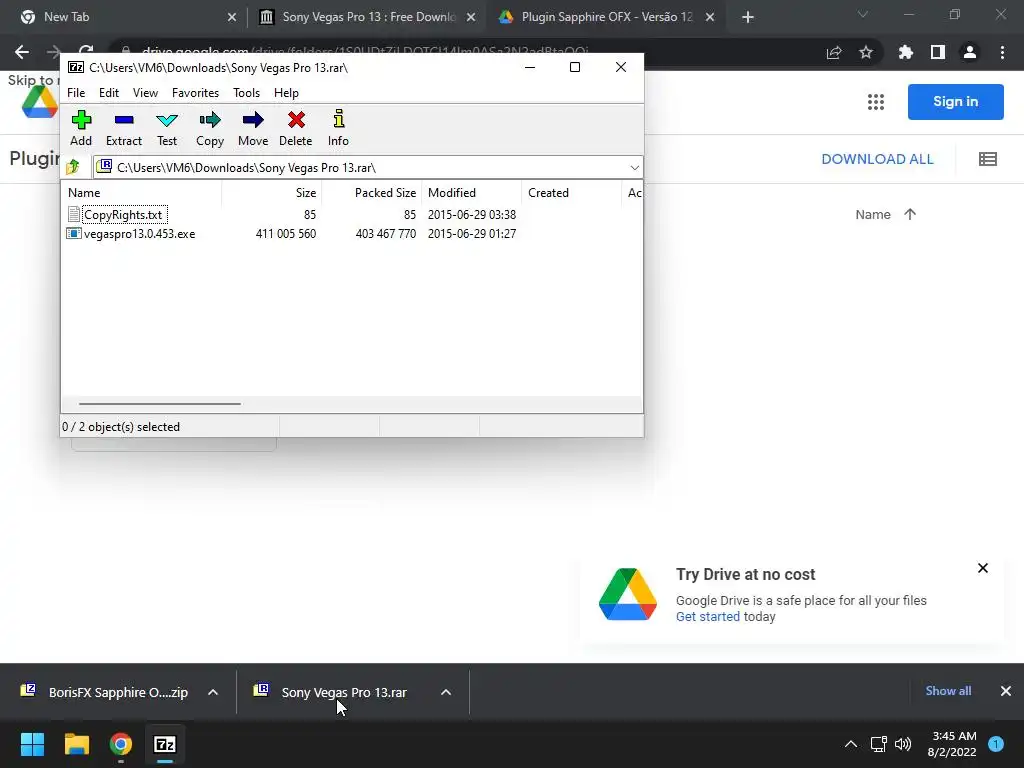Go back in Chrome
This screenshot has height=768, width=1024.
click(22, 52)
